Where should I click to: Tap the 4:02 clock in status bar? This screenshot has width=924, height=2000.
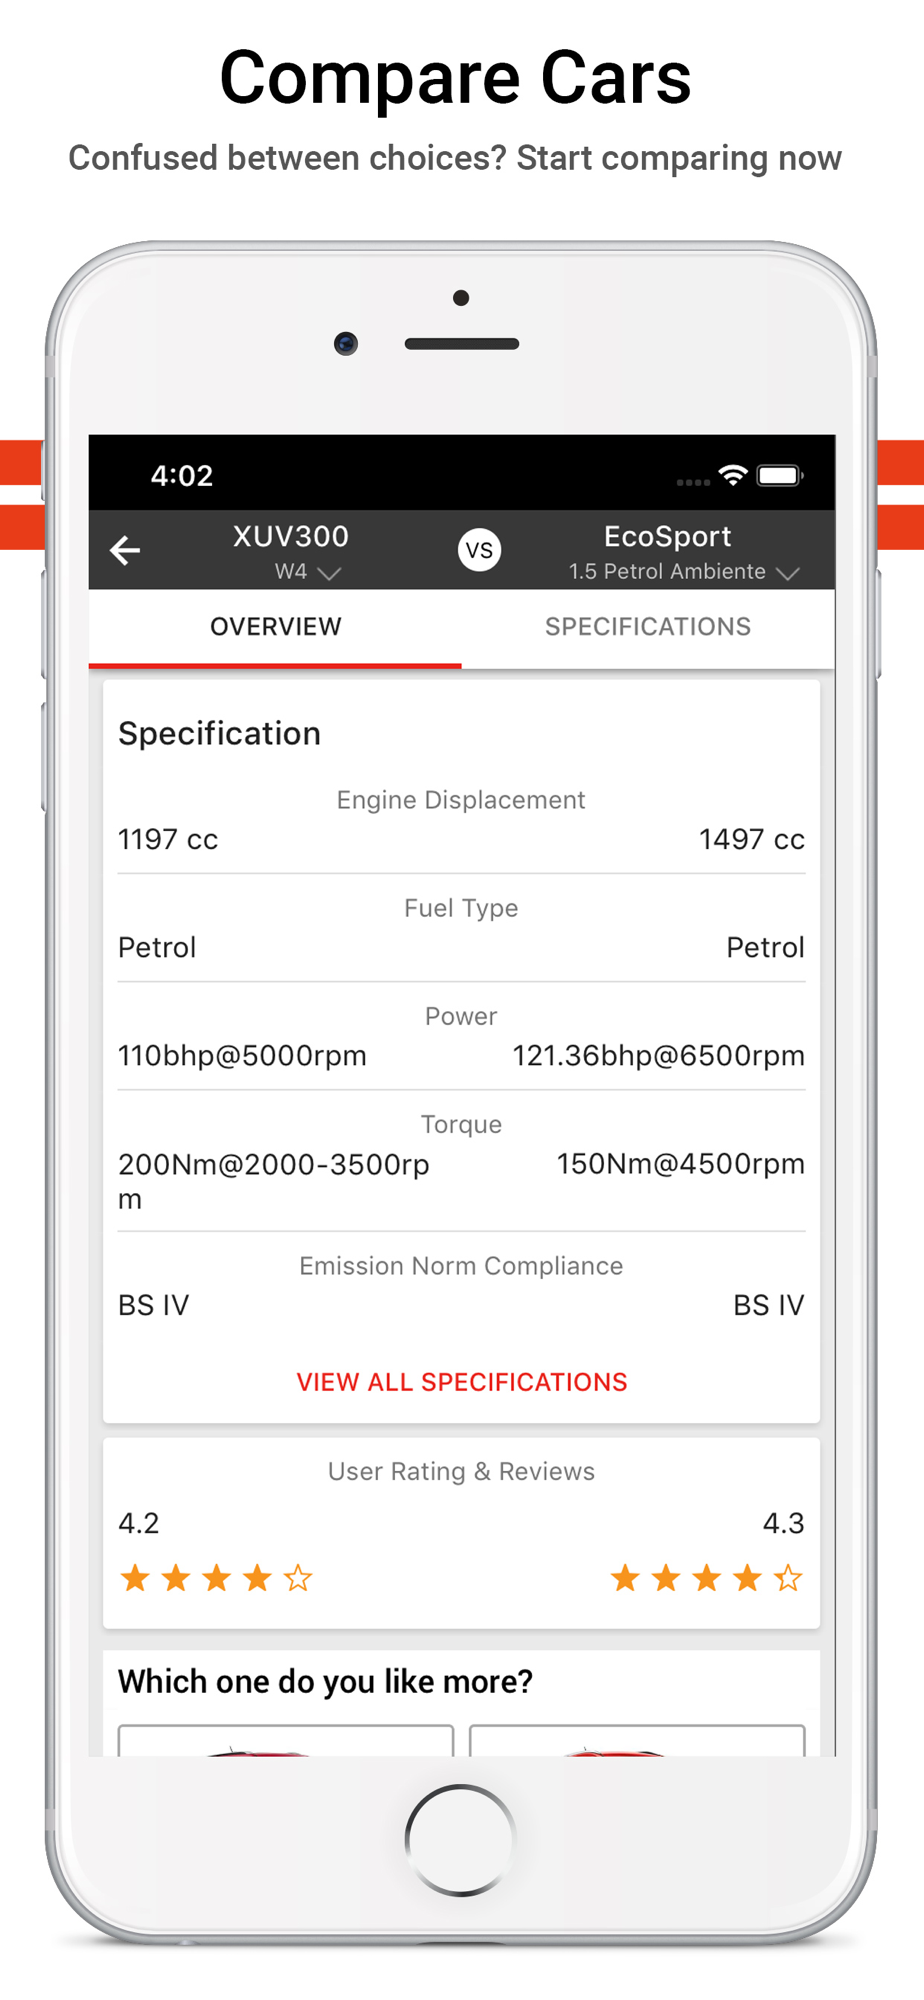[182, 476]
